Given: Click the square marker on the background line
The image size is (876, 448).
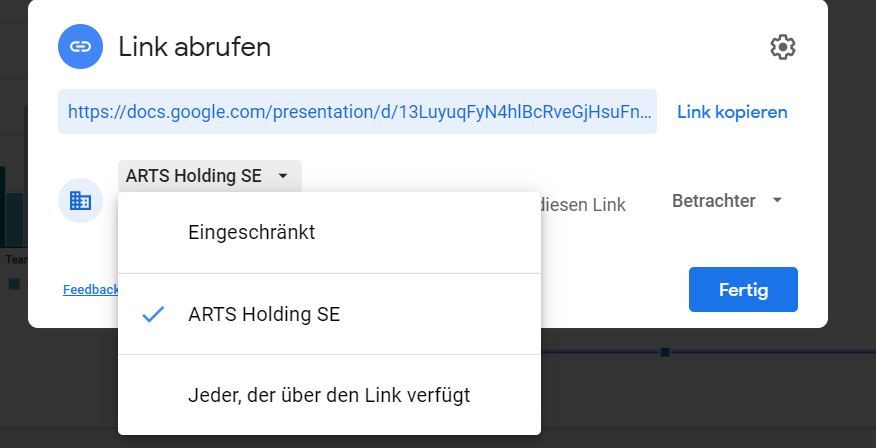Looking at the screenshot, I should point(664,352).
